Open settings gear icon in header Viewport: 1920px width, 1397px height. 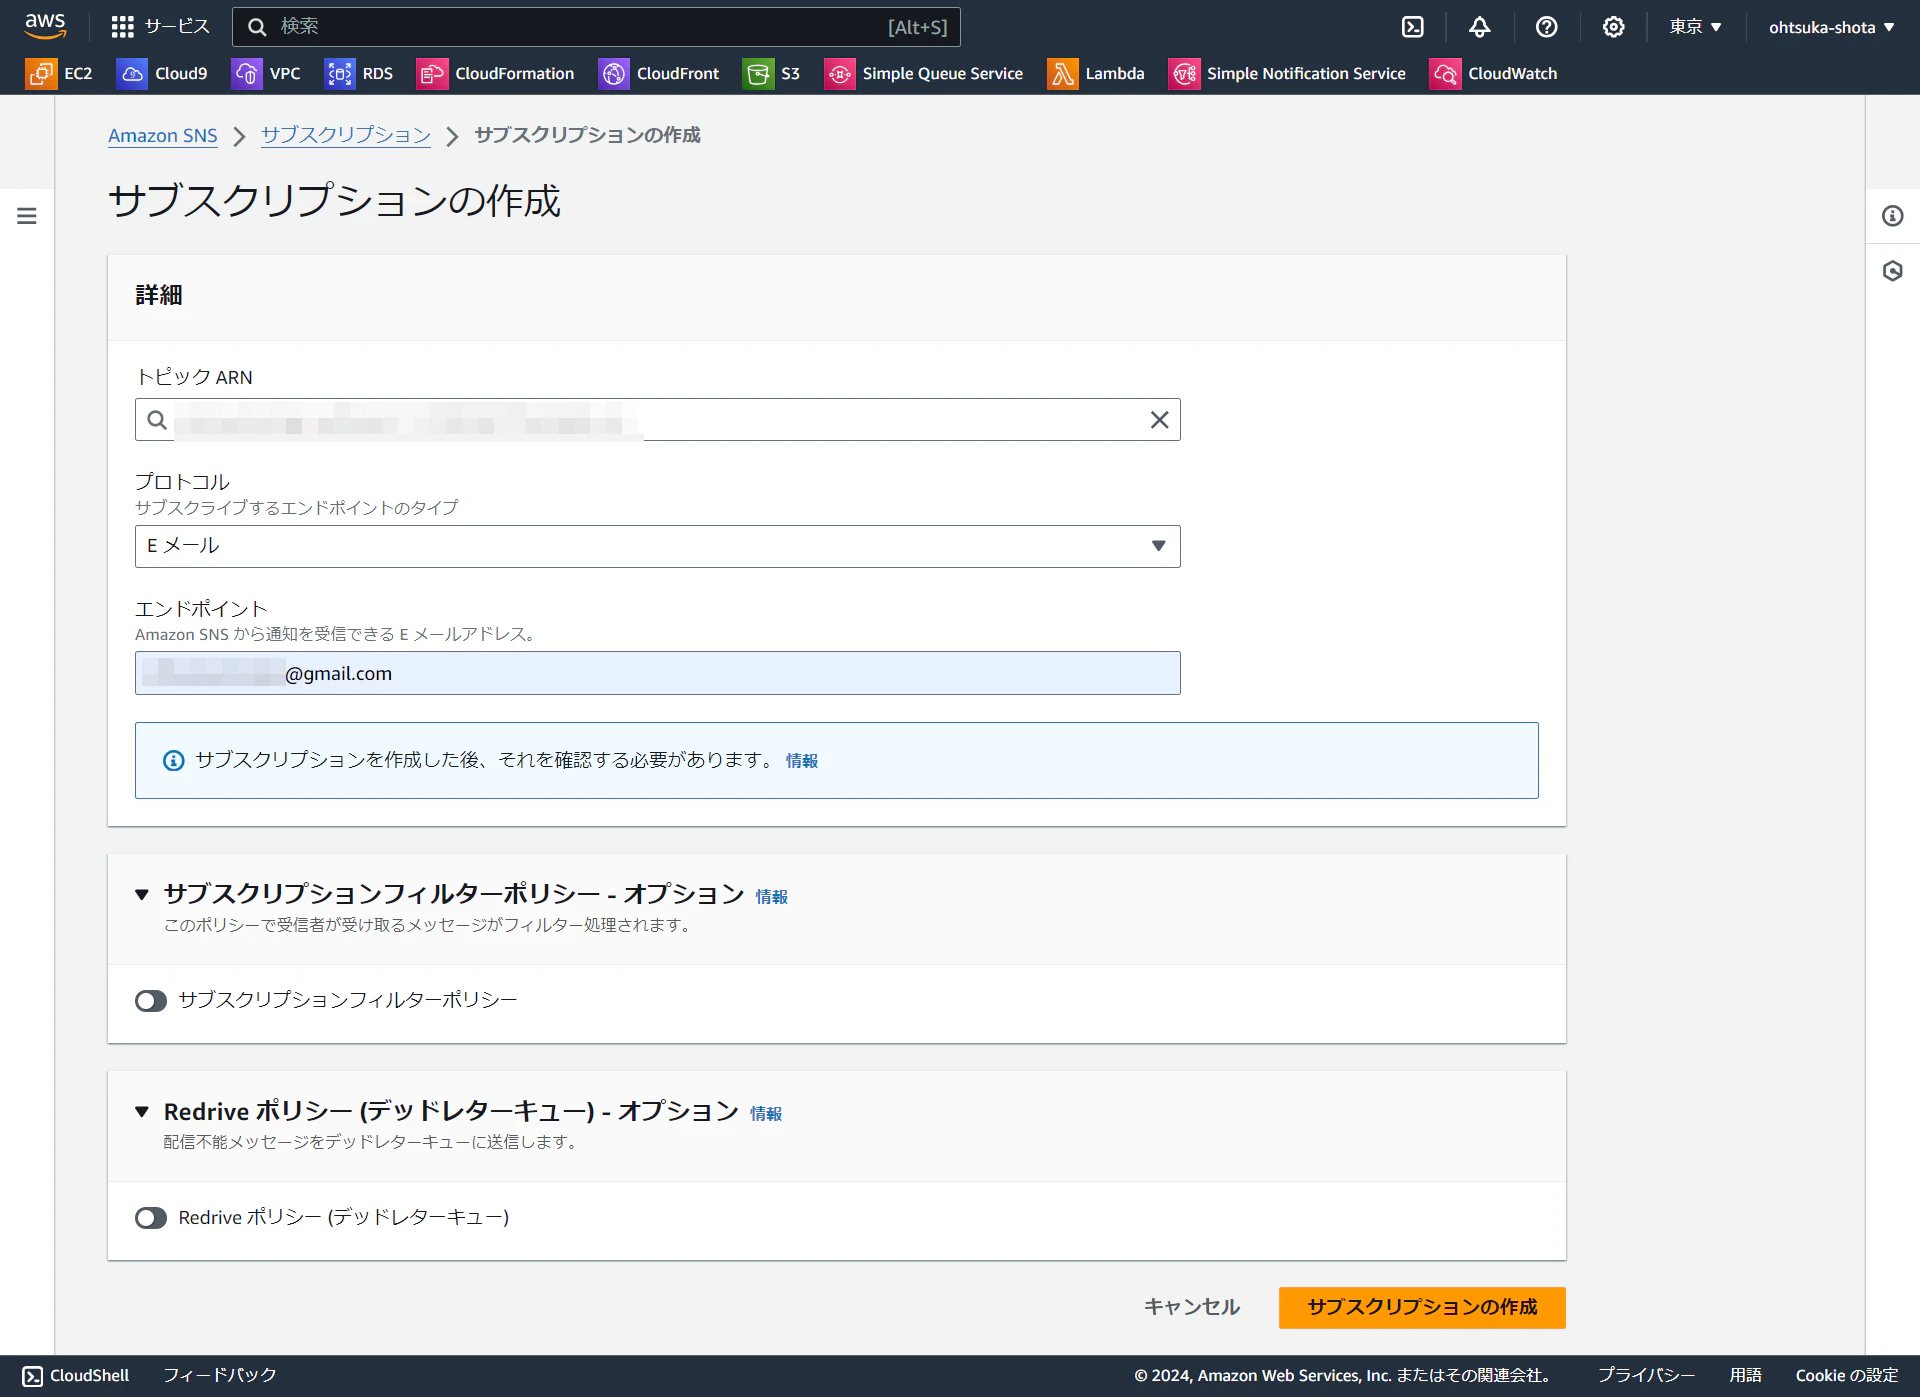point(1613,27)
